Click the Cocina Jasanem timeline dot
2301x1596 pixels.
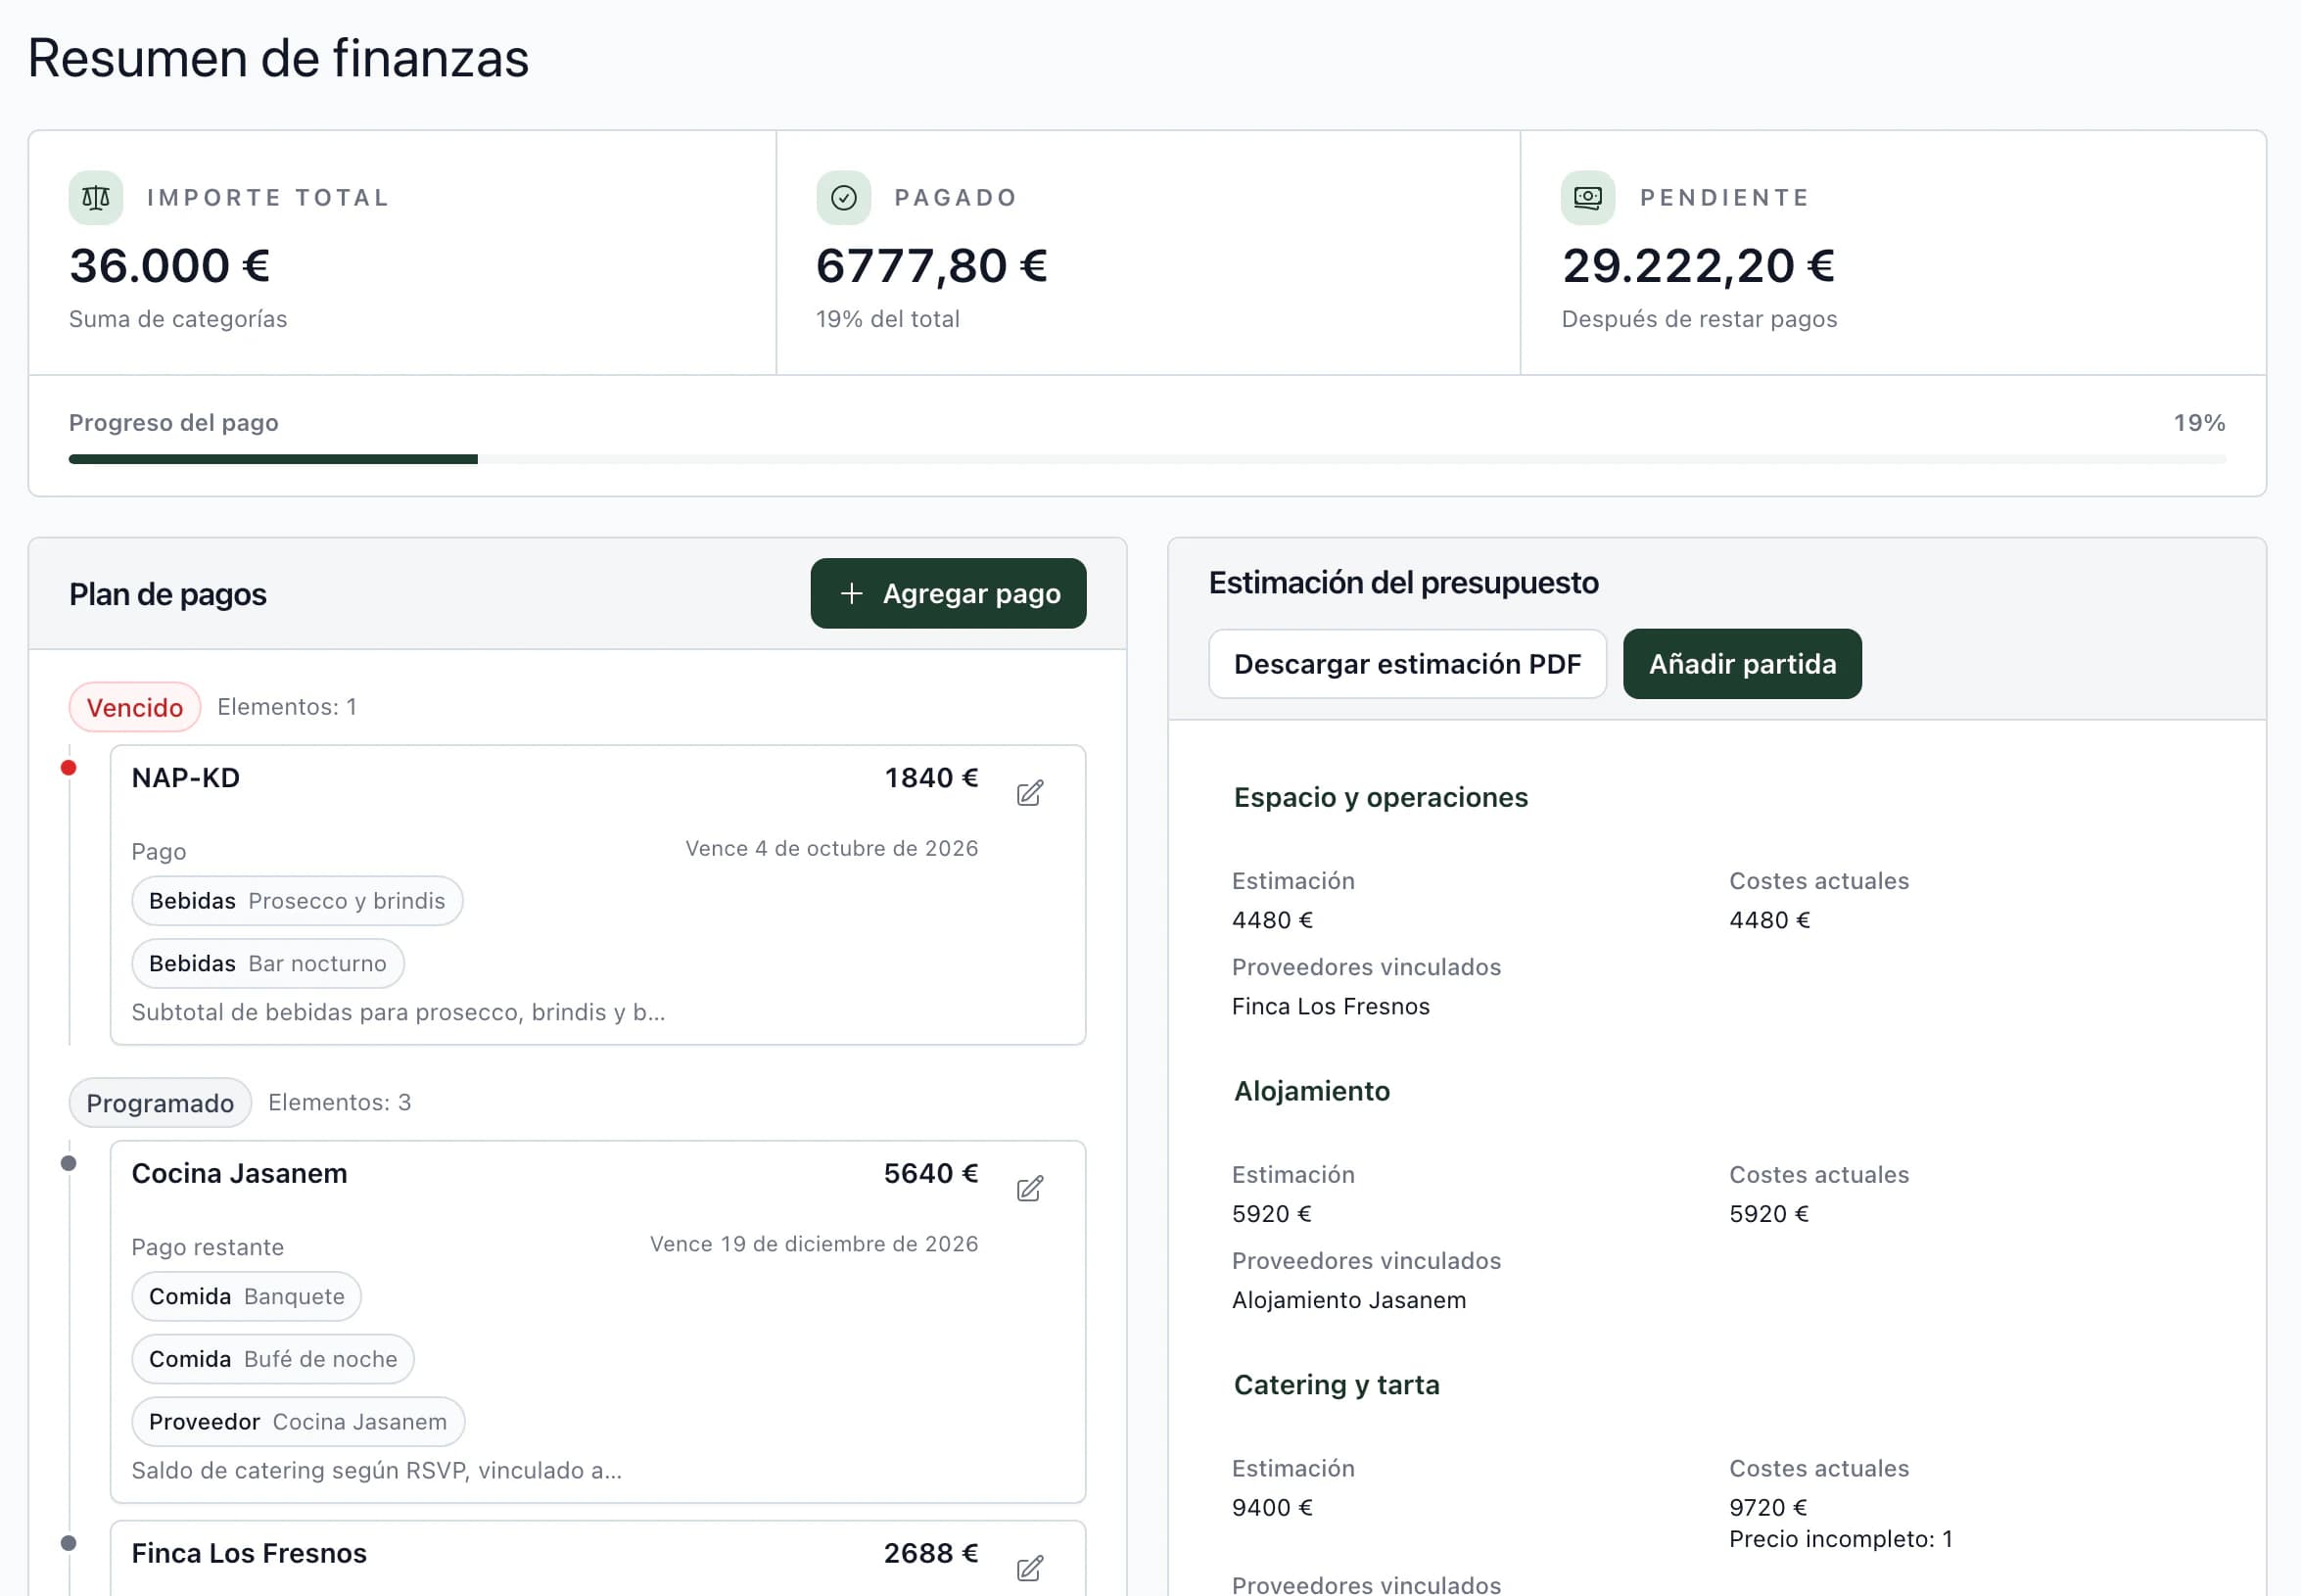68,1163
